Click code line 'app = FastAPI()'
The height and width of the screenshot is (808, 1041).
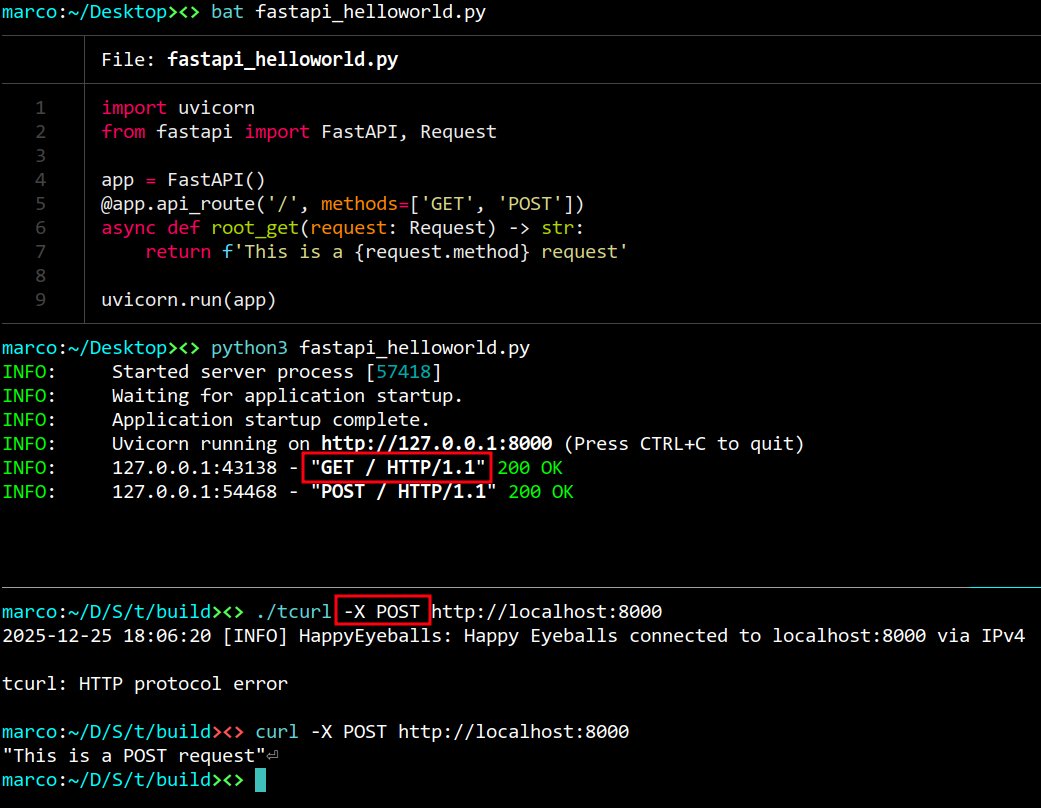183,180
